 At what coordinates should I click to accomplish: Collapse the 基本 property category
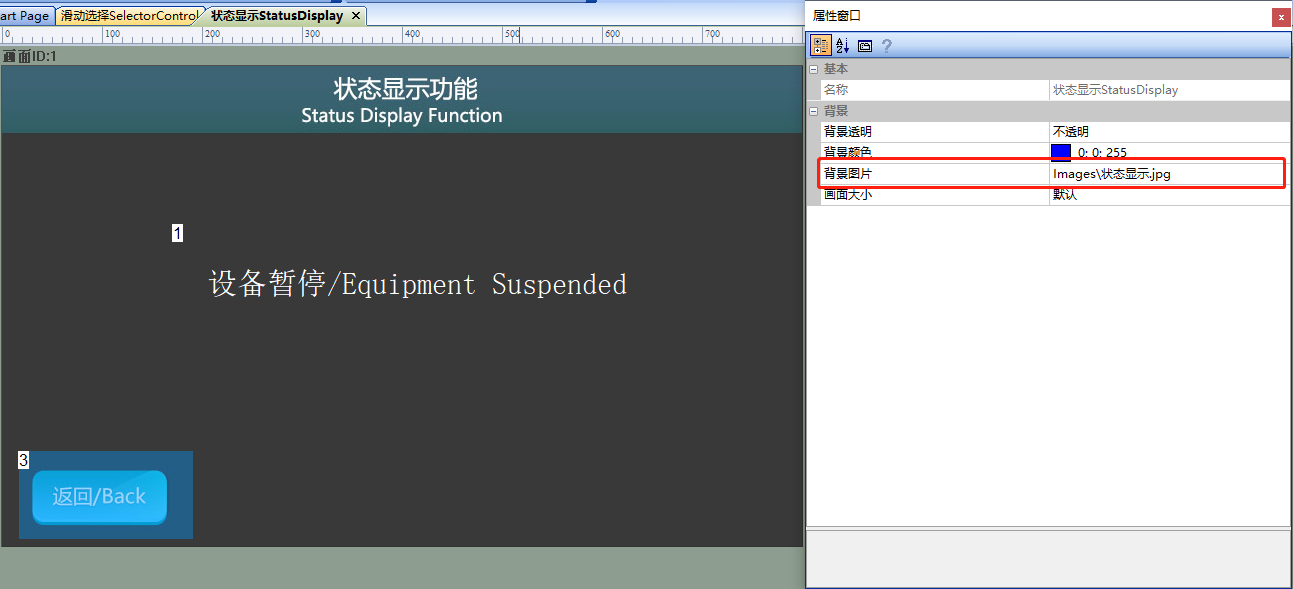[813, 69]
